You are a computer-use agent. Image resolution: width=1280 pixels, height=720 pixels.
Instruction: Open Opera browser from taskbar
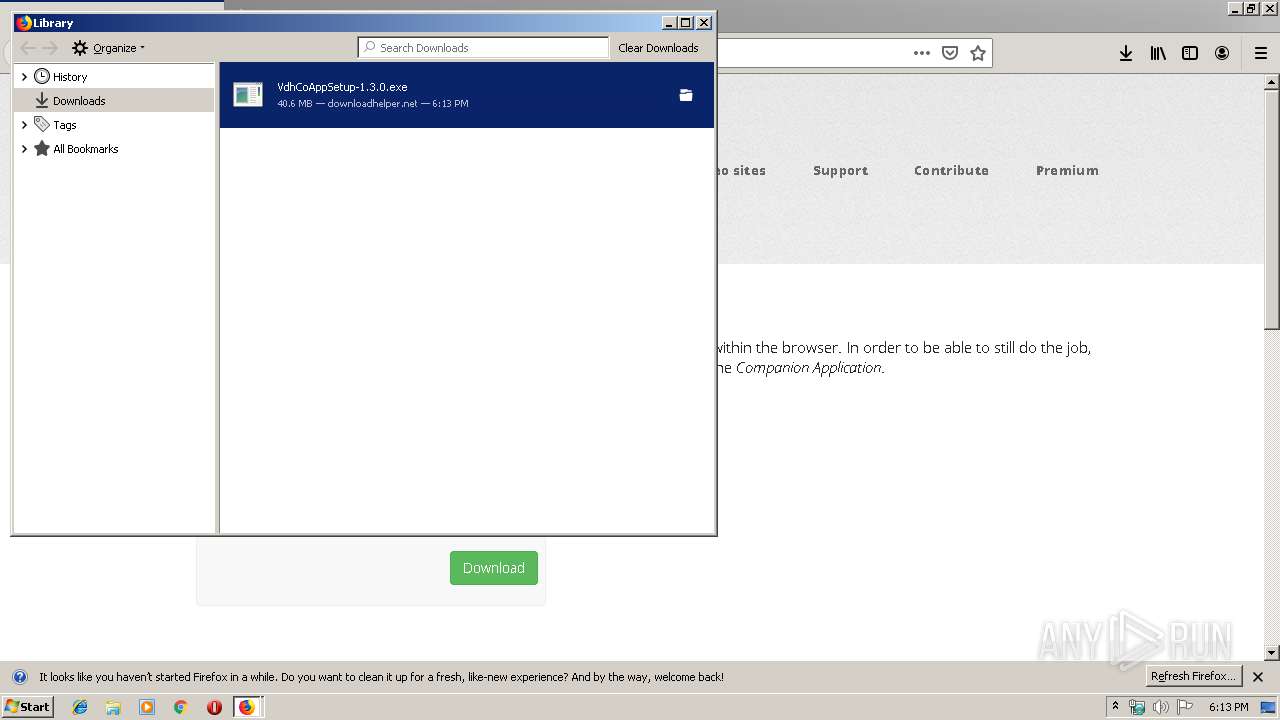[214, 707]
